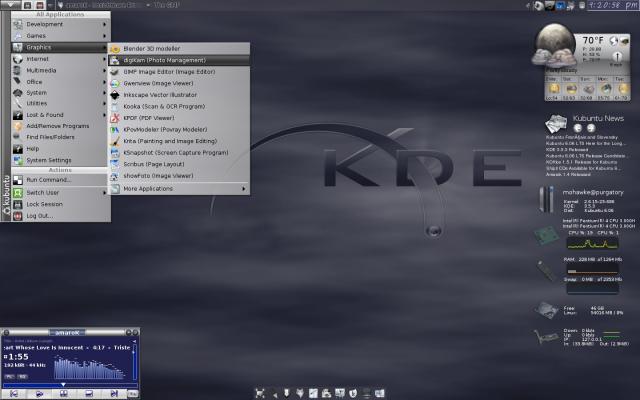Open Kooka (Scan & OCR Program)
This screenshot has width=640, height=400.
(x=179, y=106)
